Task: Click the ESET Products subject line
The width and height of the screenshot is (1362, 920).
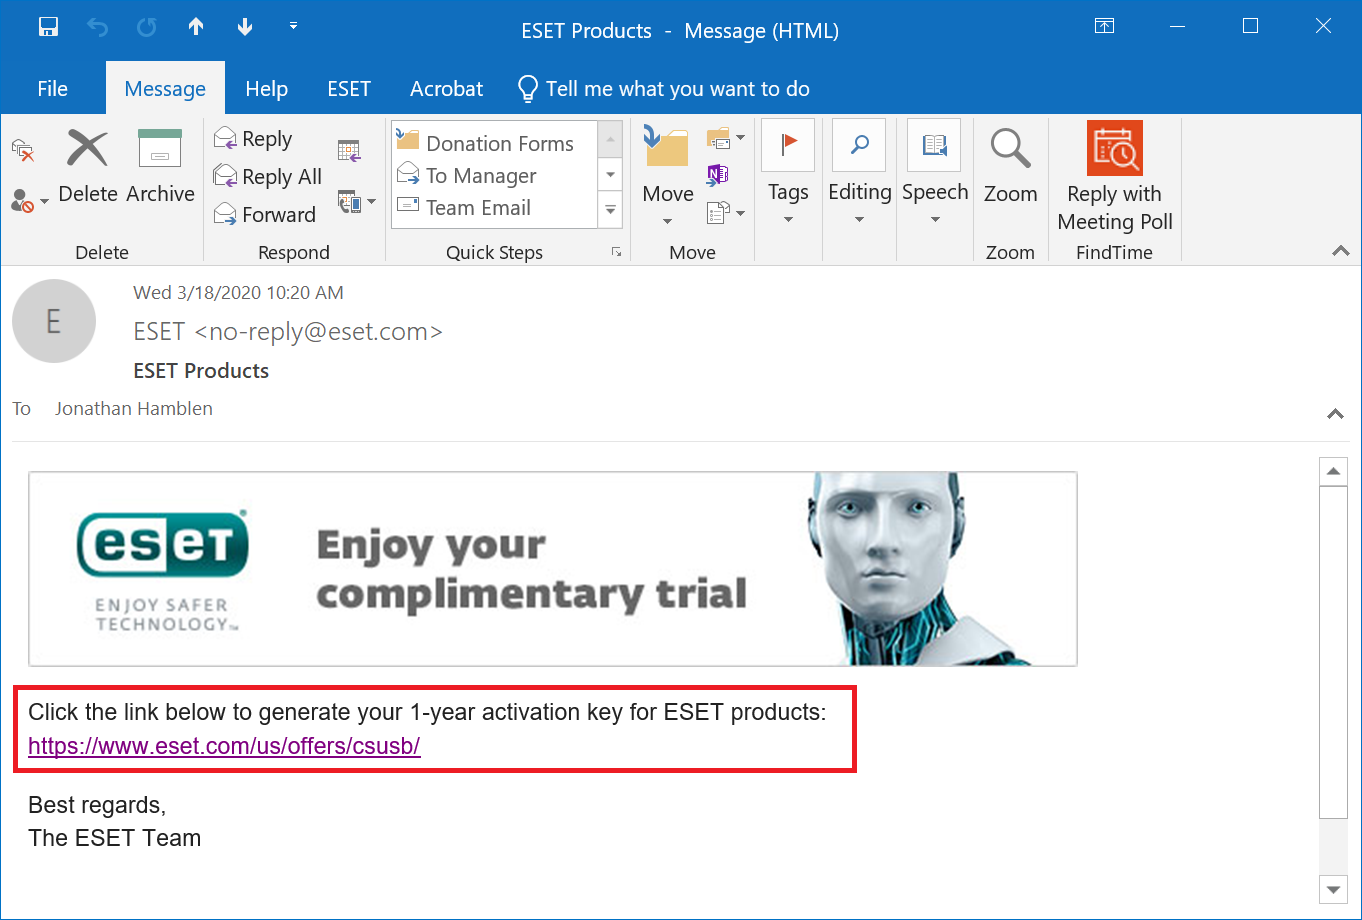Action: pos(201,371)
